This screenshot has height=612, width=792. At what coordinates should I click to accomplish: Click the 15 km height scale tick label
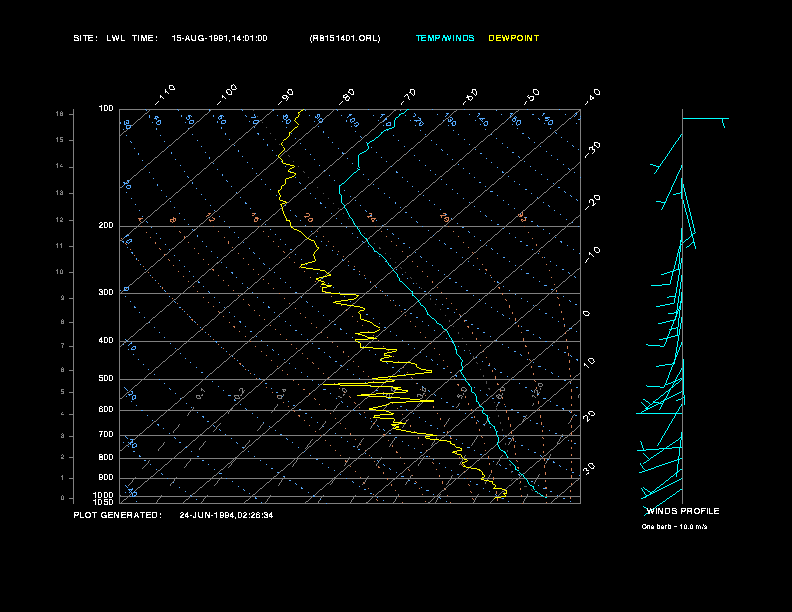[60, 140]
